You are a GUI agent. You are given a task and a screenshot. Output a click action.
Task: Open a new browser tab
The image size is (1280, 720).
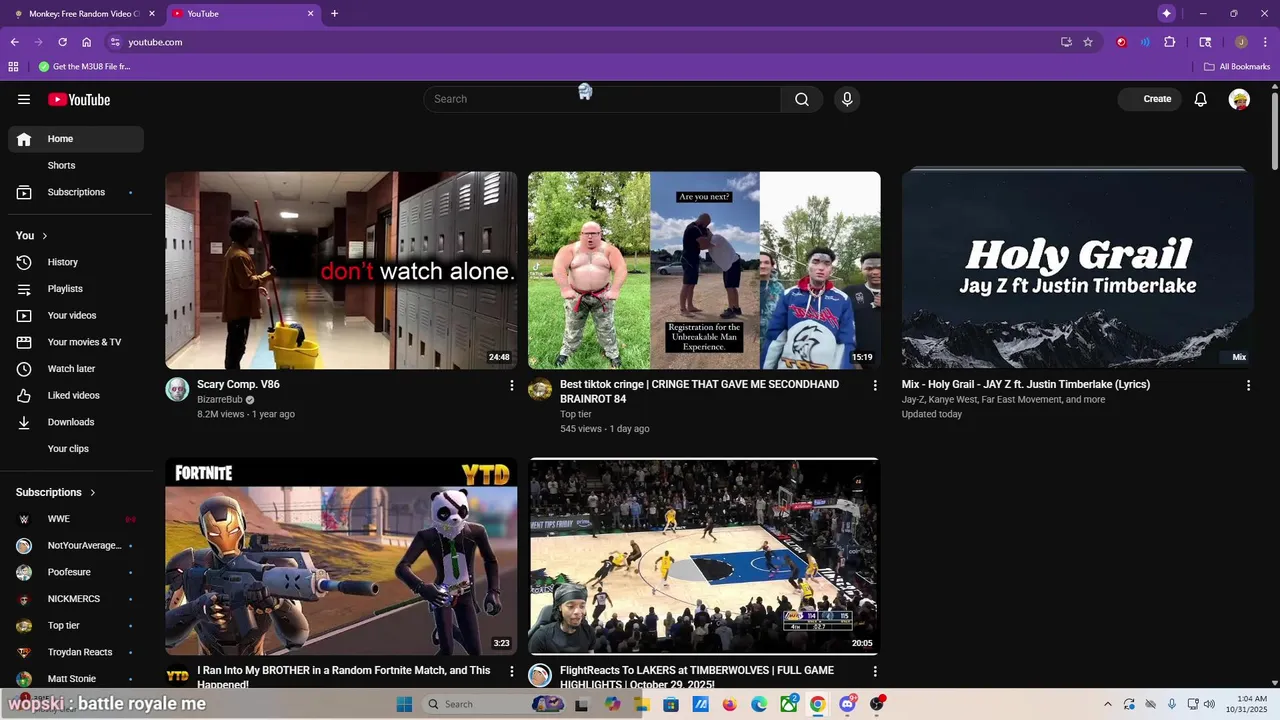click(x=334, y=14)
